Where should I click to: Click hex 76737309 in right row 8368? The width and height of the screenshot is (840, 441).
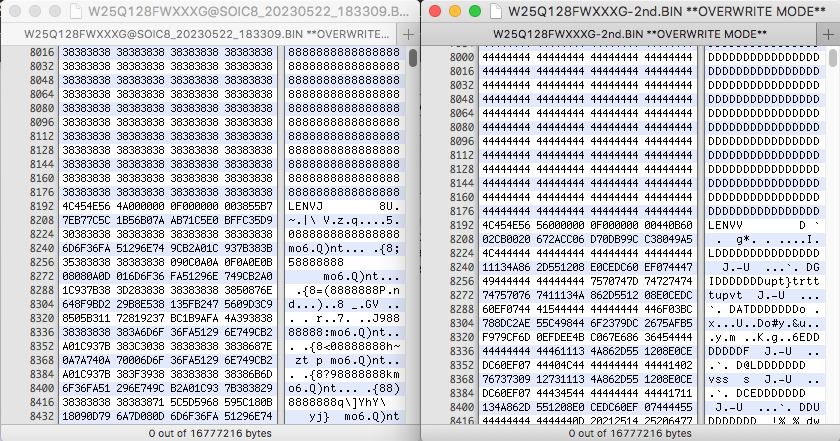(x=507, y=379)
